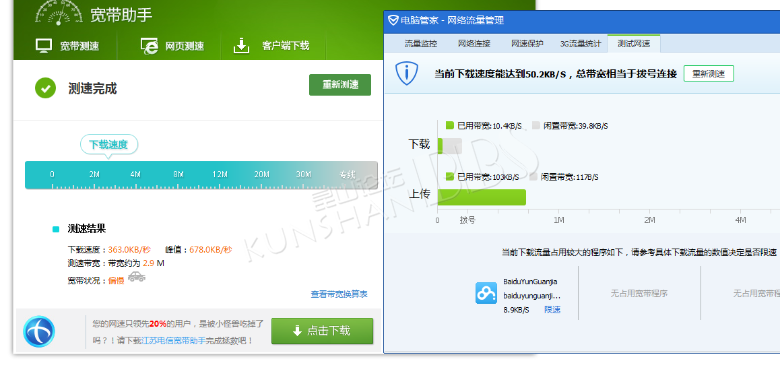This screenshot has height=389, width=780.
Task: Open the 江苏电信宽带助手 link
Action: coord(173,340)
